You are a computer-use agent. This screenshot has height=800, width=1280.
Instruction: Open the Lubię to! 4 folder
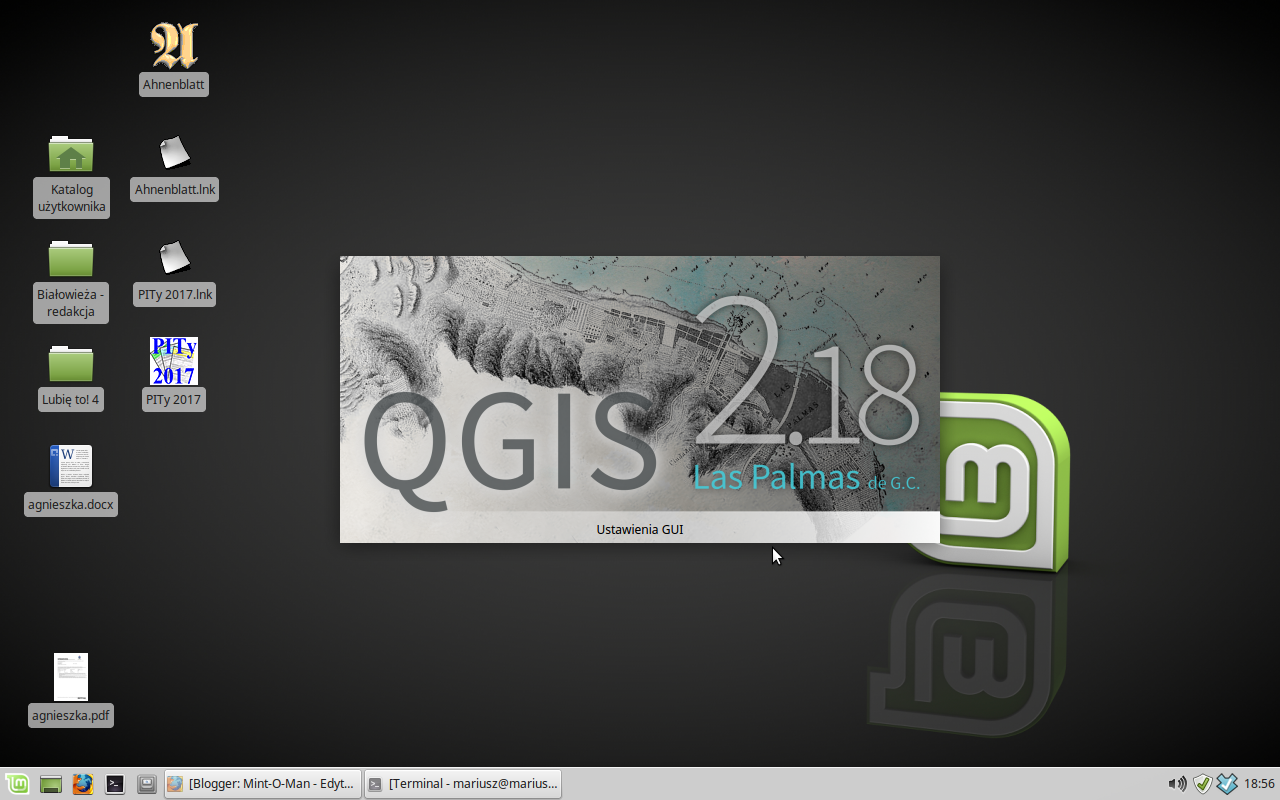pyautogui.click(x=71, y=360)
